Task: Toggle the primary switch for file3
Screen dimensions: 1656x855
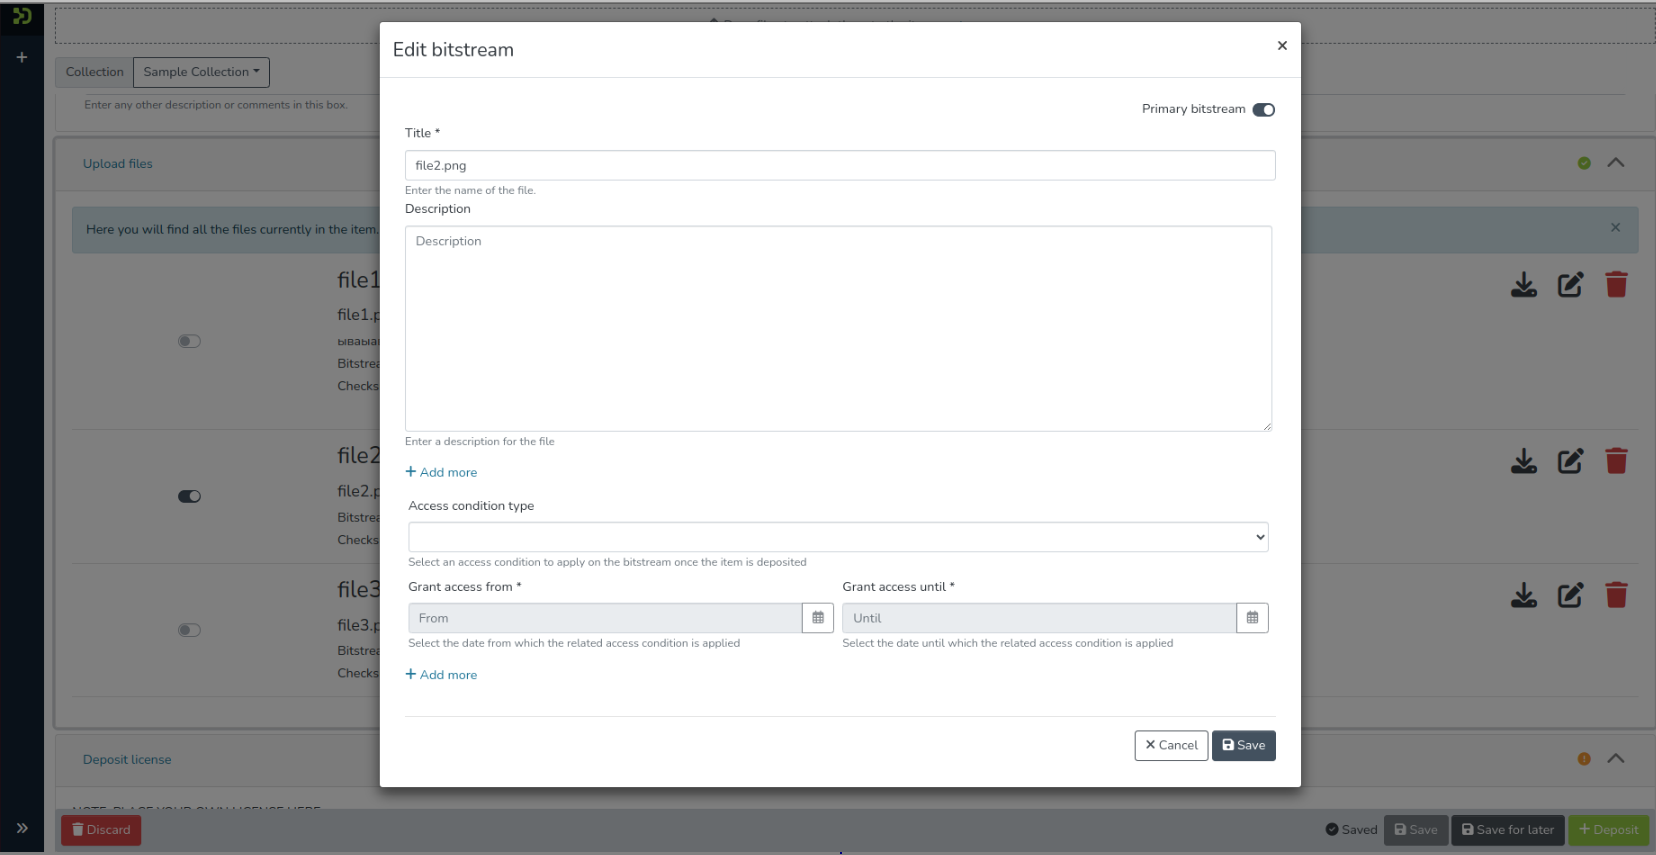Action: pyautogui.click(x=189, y=630)
